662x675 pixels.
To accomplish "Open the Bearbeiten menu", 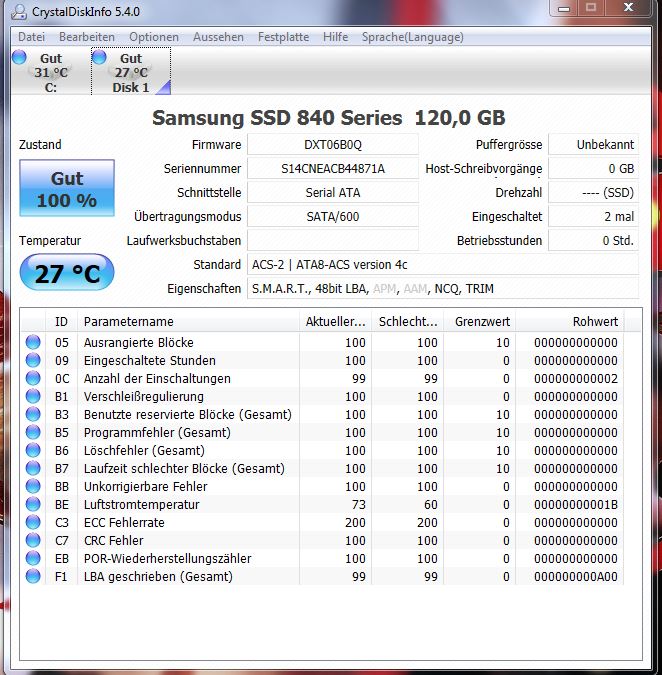I will point(87,37).
